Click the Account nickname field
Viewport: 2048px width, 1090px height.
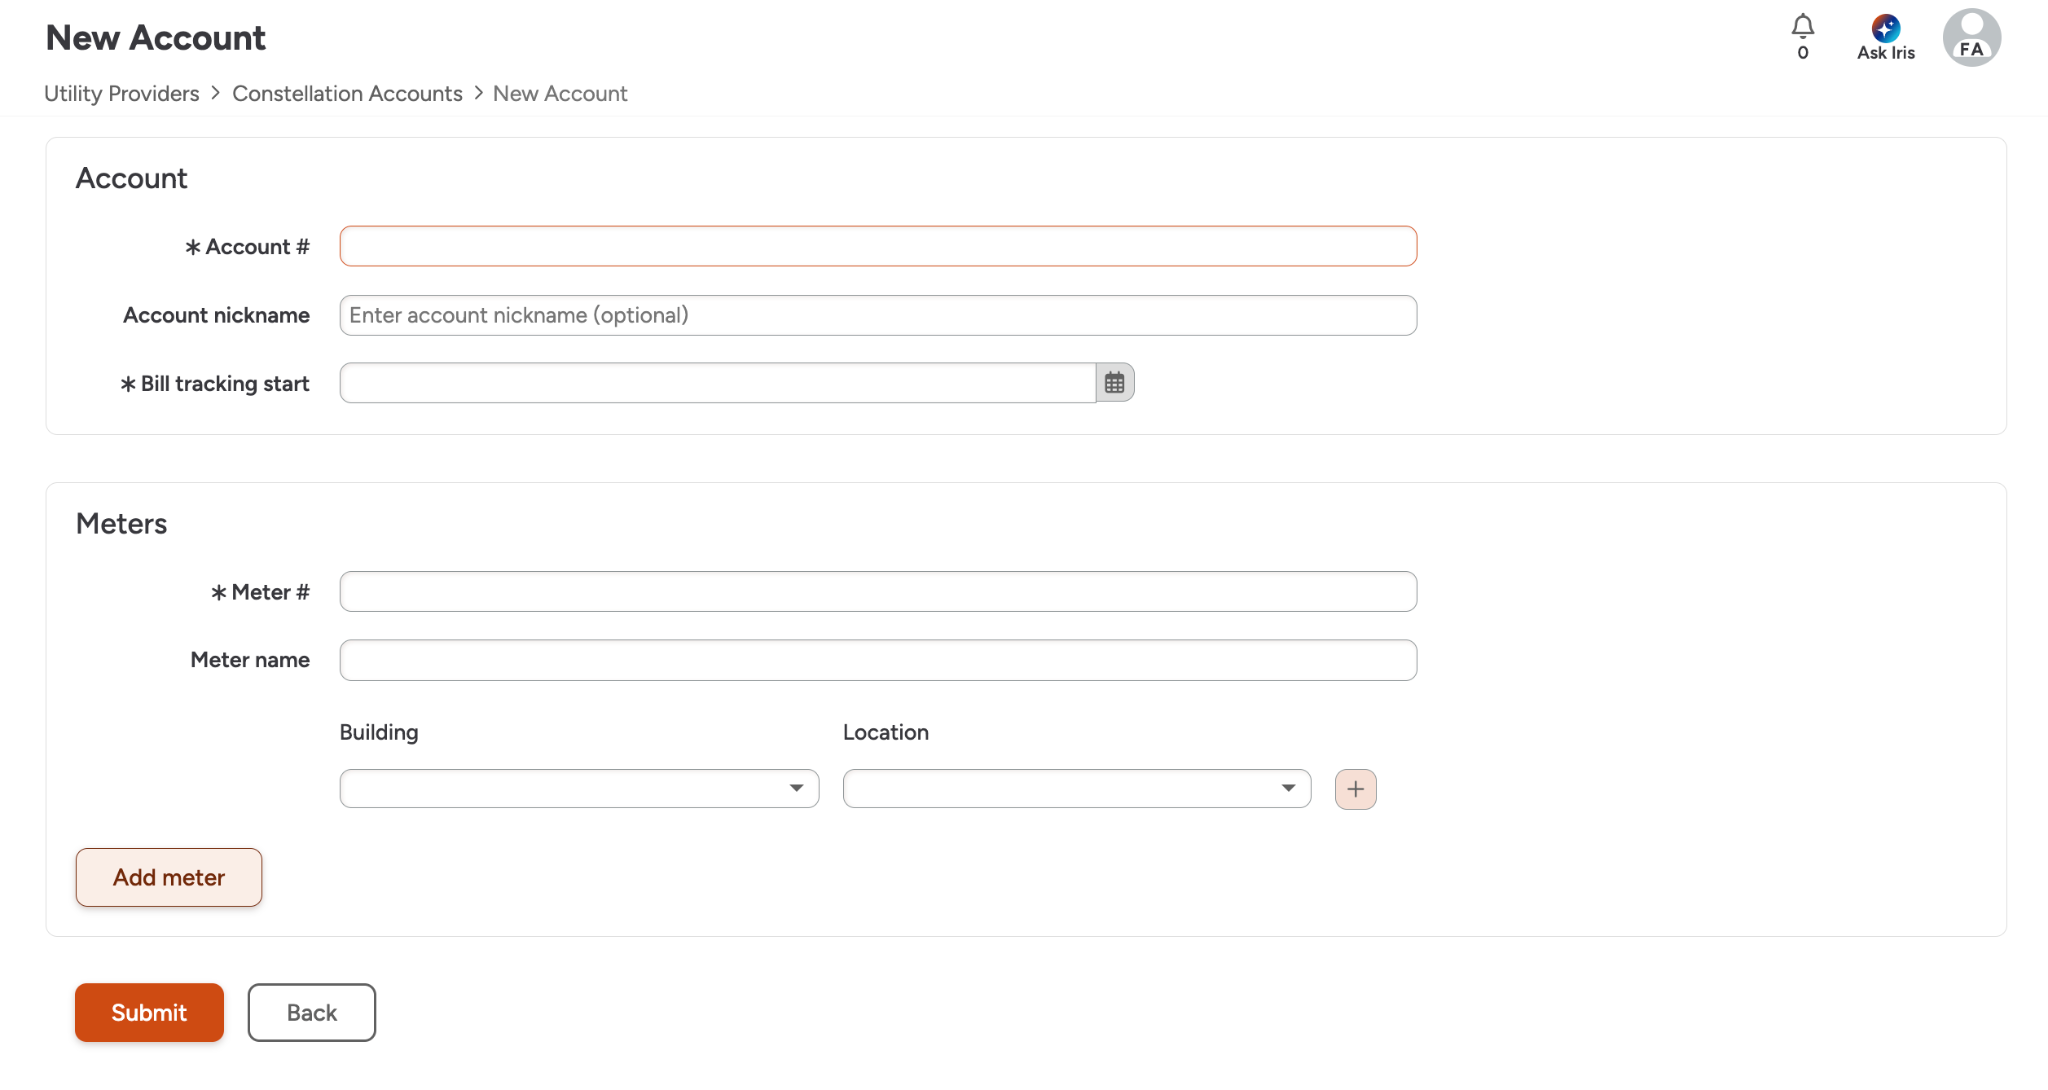(877, 315)
